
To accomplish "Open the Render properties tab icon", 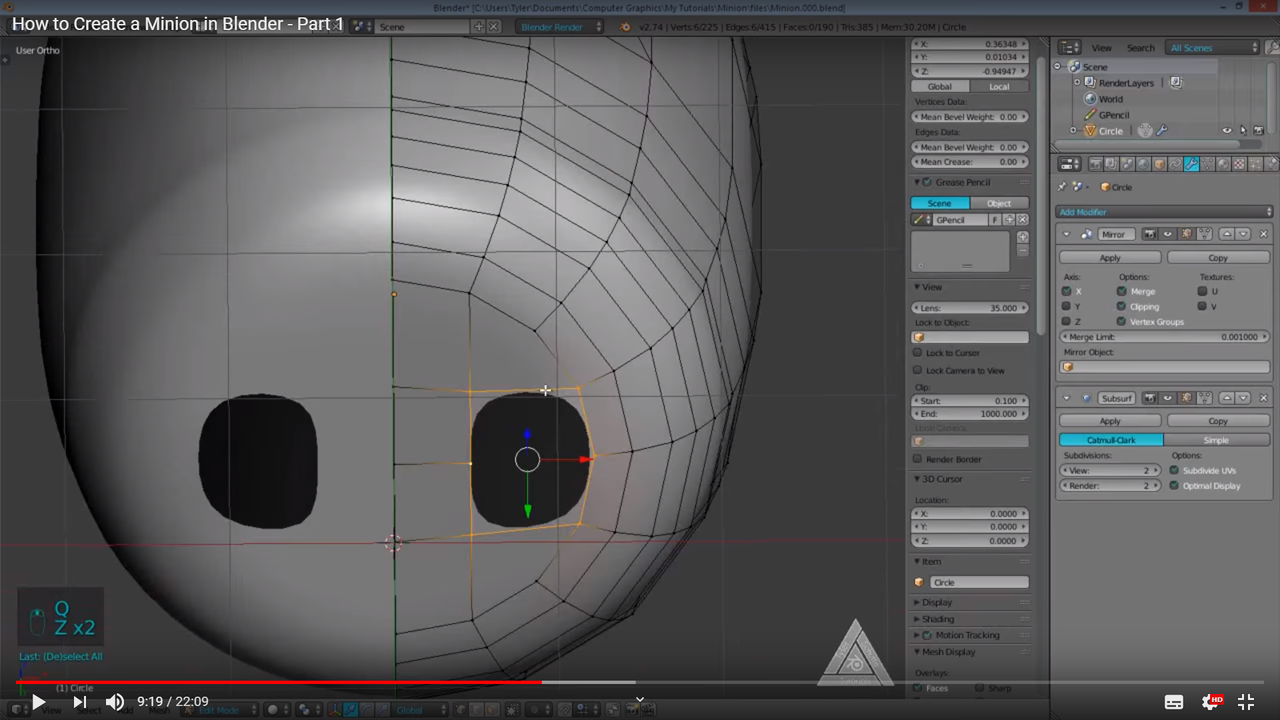I will click(x=1096, y=164).
